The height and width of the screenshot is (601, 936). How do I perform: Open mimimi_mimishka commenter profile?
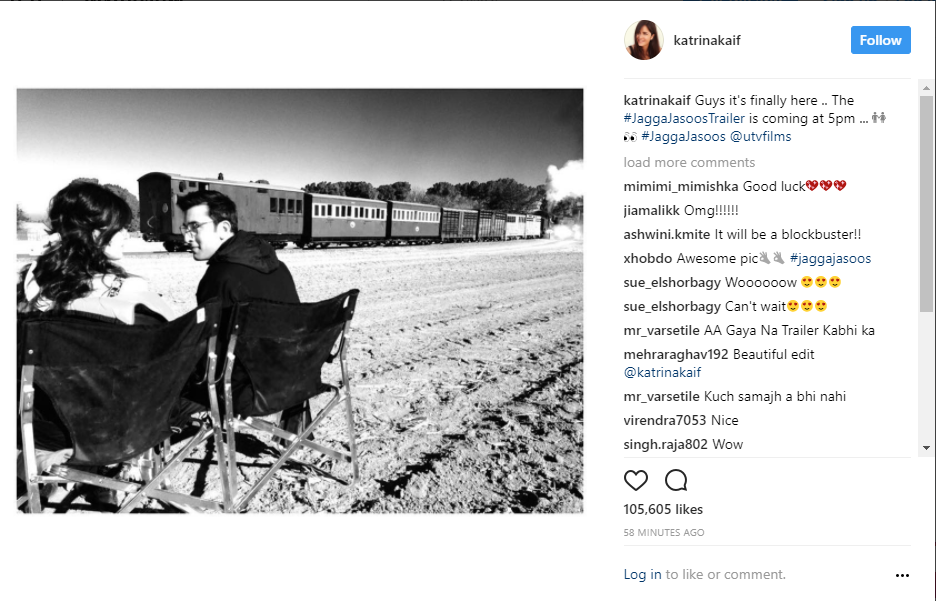[x=681, y=186]
